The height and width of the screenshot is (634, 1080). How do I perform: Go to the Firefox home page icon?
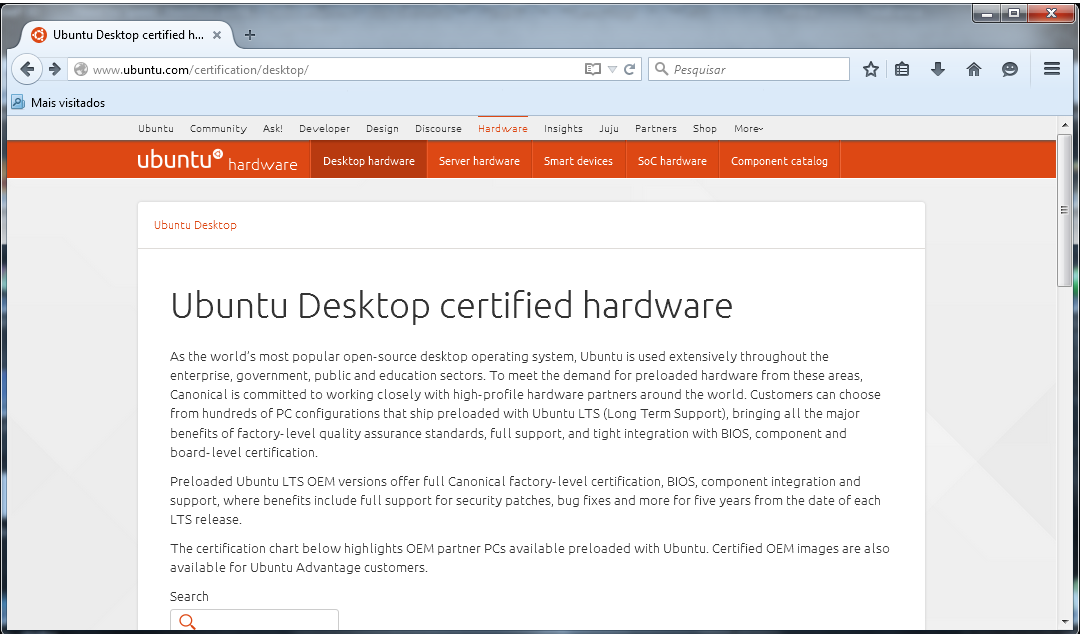(973, 69)
